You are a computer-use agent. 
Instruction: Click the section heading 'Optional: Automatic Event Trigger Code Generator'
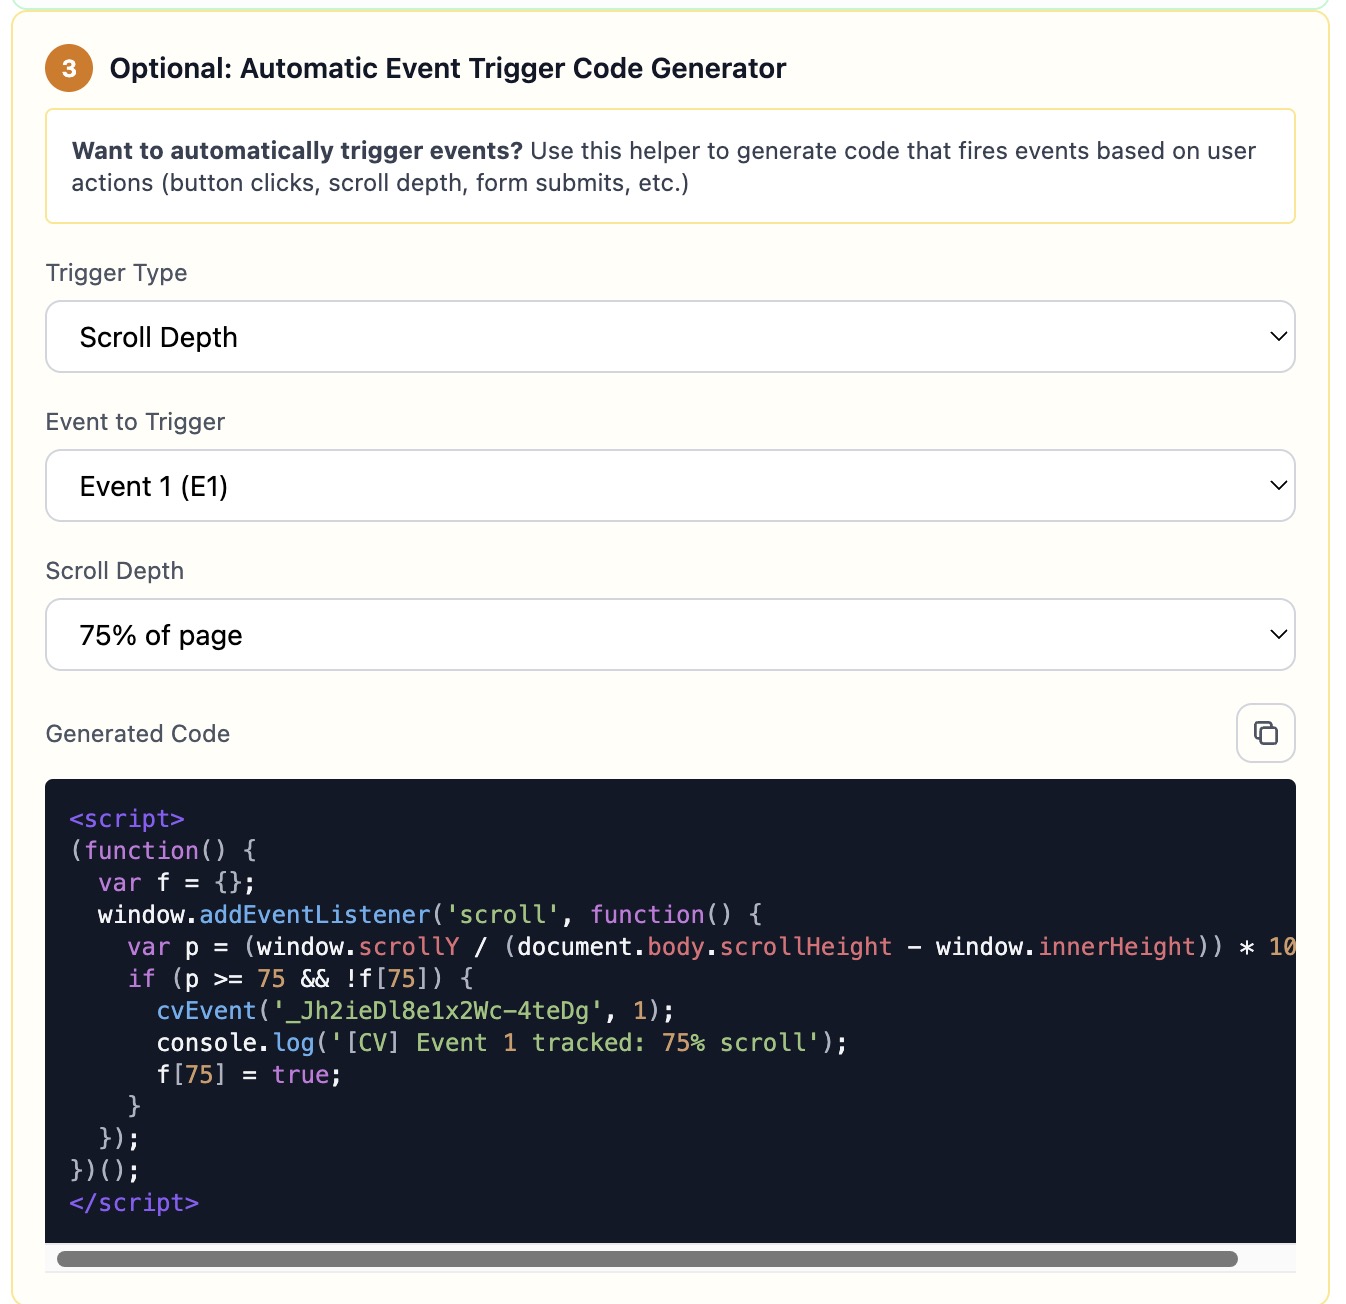point(448,68)
